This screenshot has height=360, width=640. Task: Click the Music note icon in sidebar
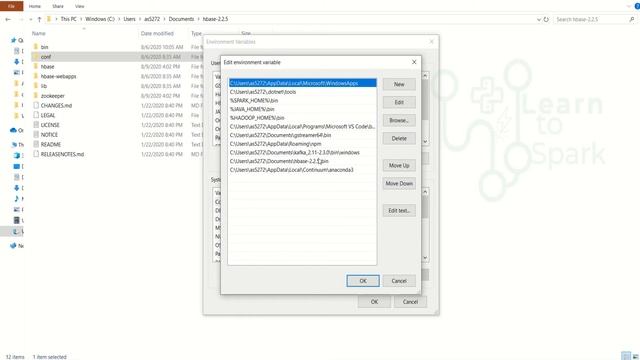(16, 198)
